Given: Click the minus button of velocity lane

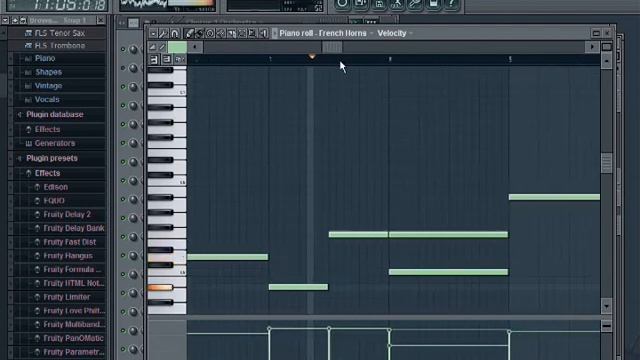Looking at the screenshot, I should coord(607,326).
